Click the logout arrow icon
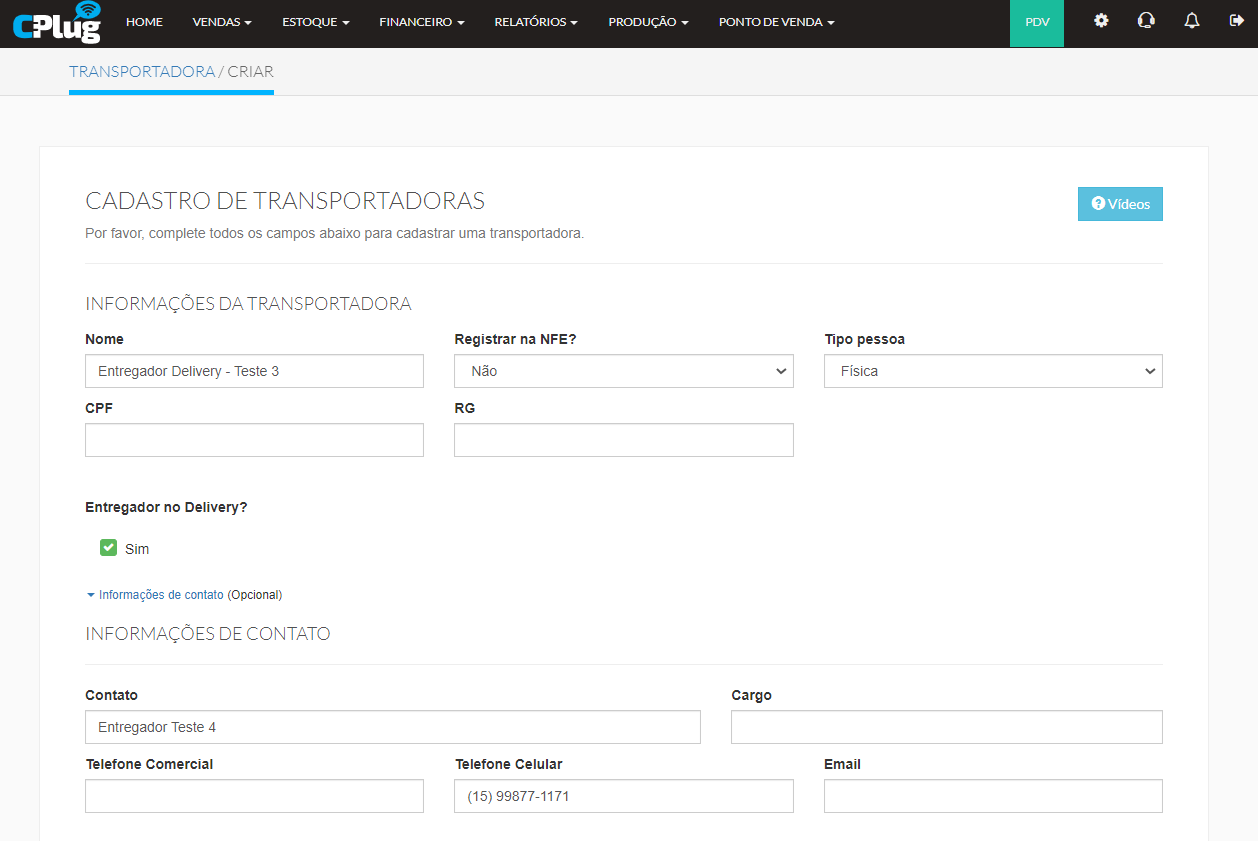This screenshot has width=1258, height=841. (1237, 20)
